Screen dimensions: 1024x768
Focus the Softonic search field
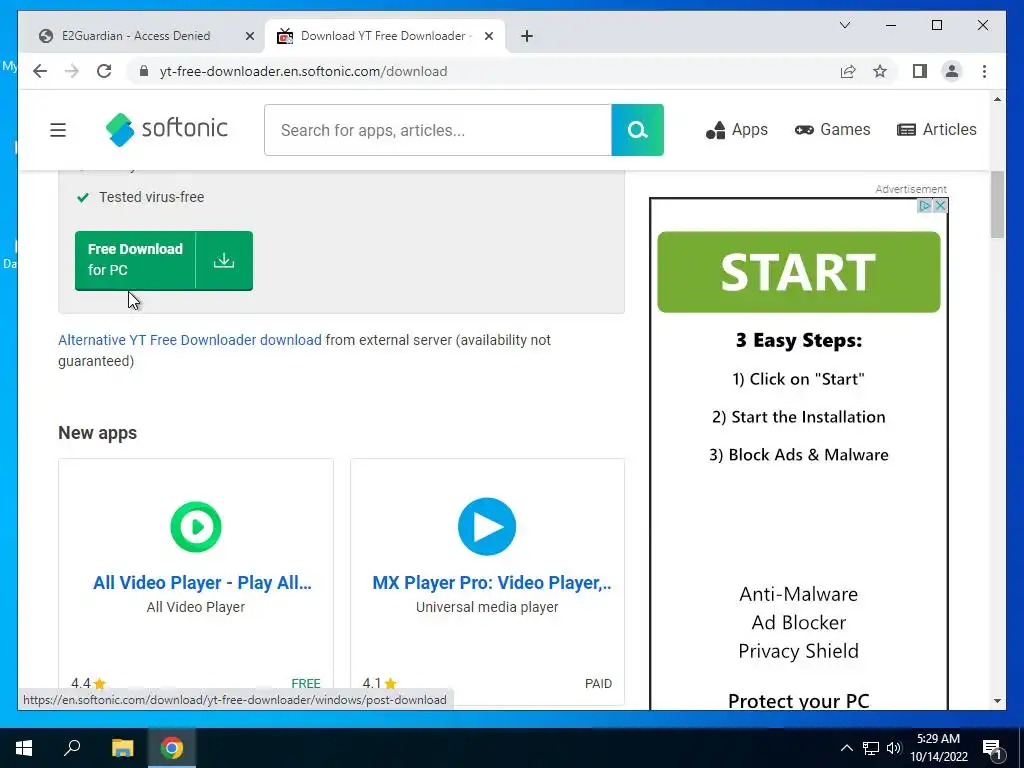coord(438,130)
